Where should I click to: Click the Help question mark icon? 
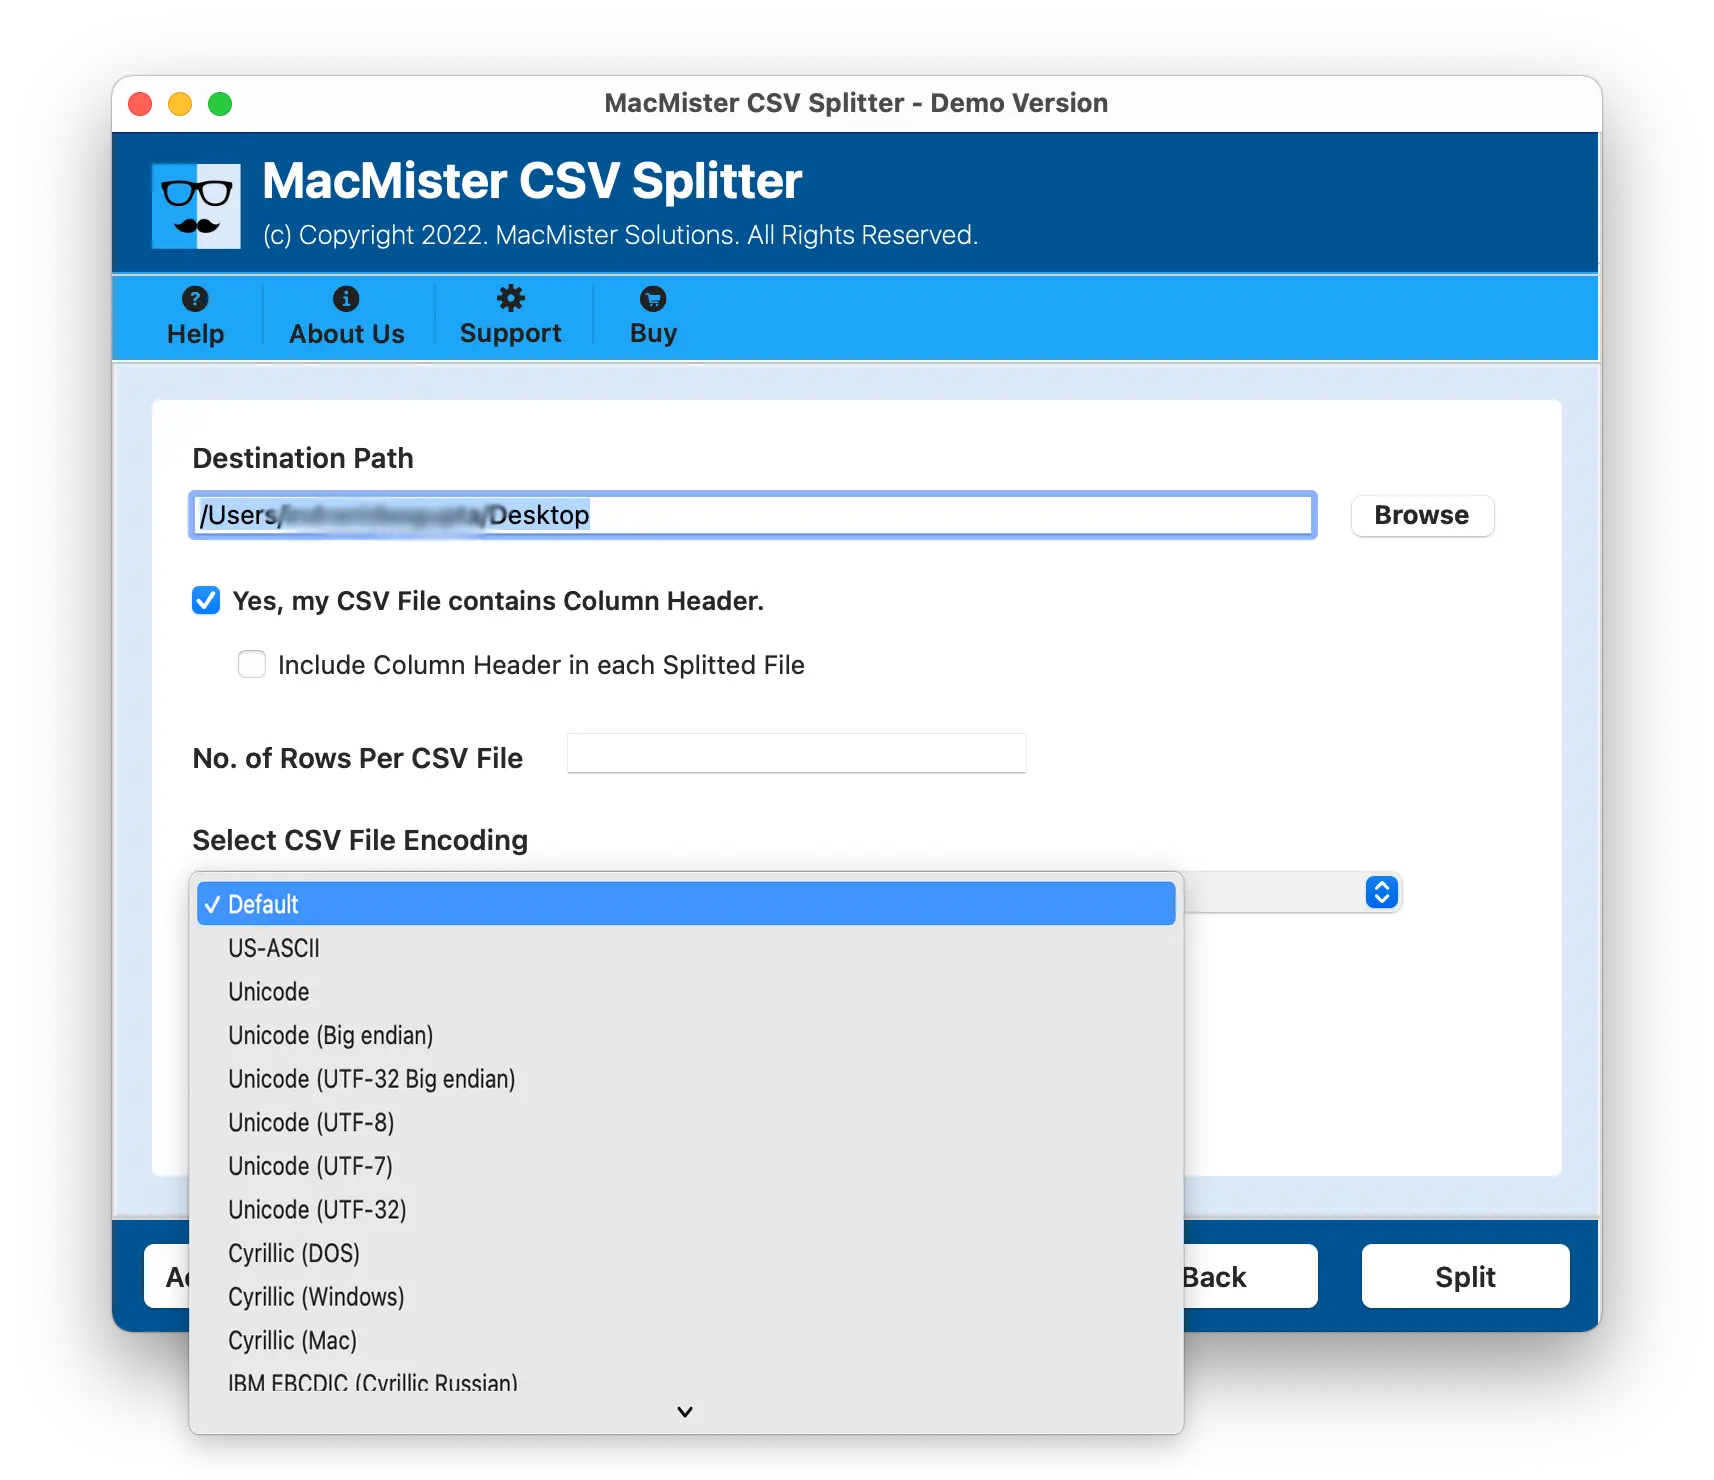(195, 299)
